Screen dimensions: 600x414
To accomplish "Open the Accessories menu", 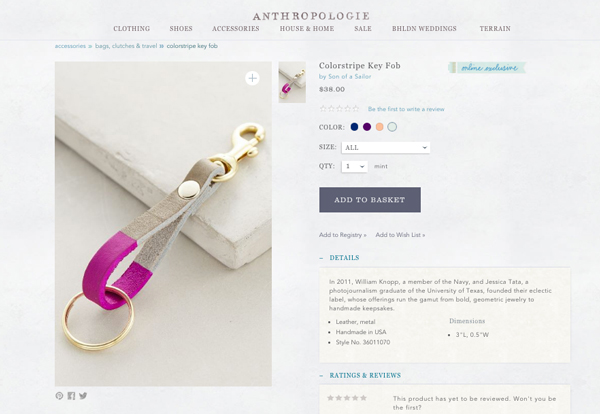I will (x=236, y=29).
